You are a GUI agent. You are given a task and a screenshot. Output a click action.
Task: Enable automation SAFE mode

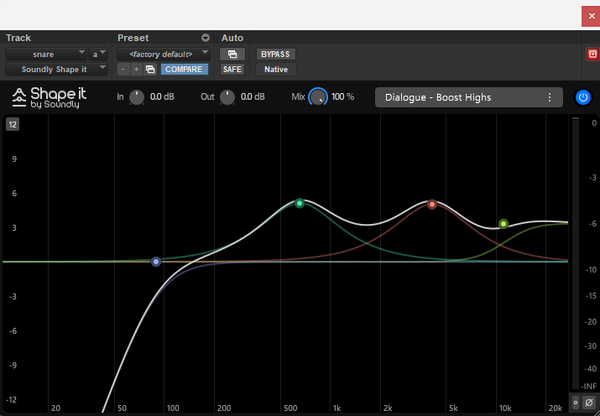point(232,69)
